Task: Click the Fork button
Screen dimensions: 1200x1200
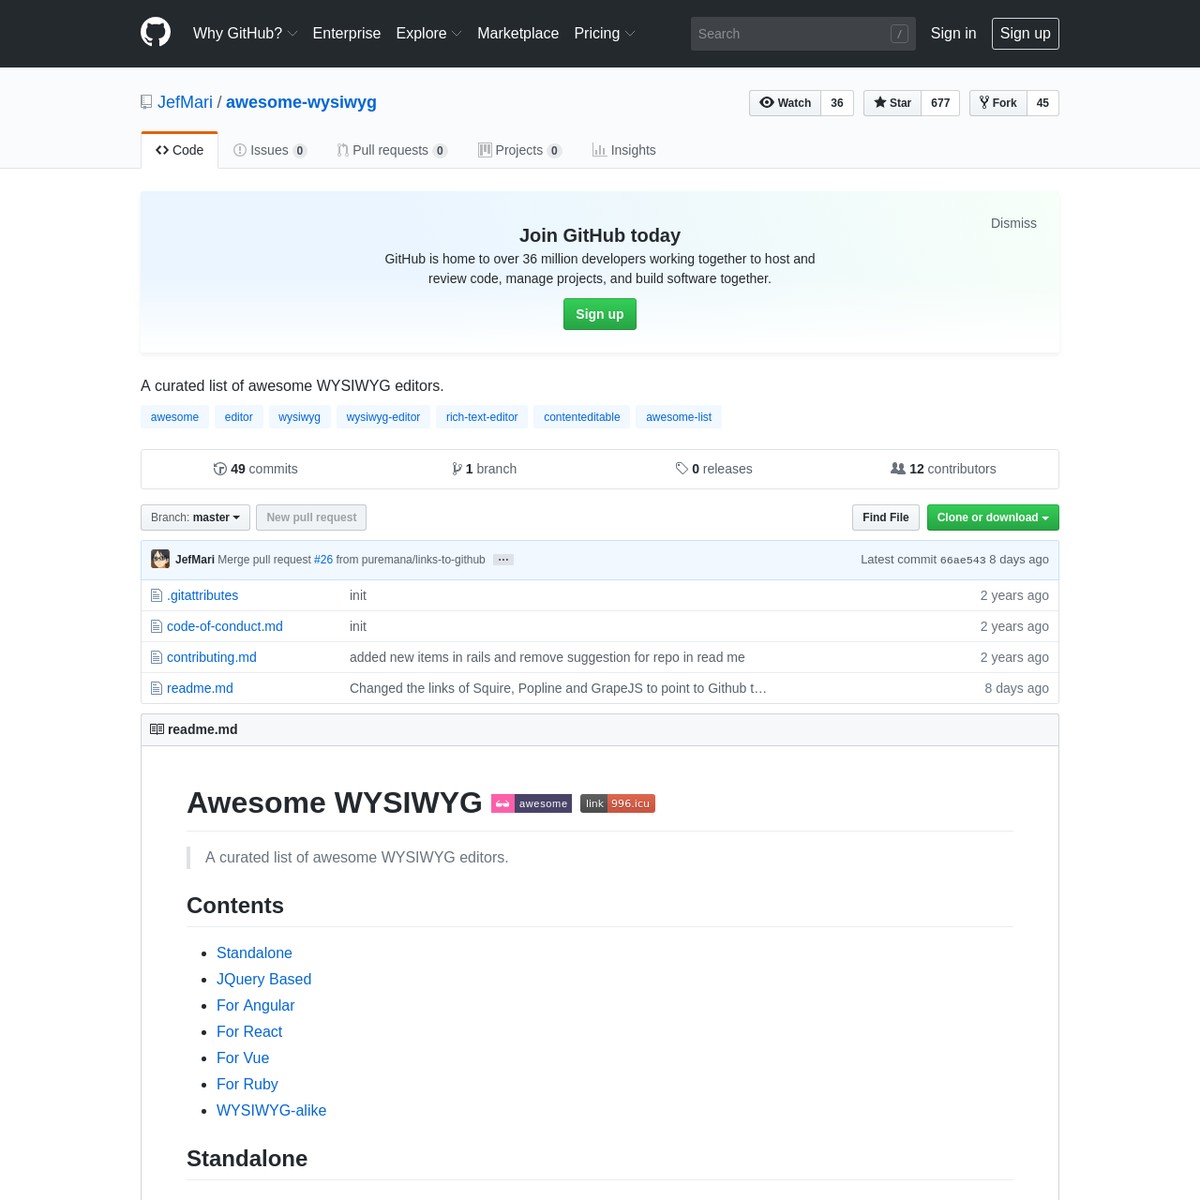Action: click(998, 103)
